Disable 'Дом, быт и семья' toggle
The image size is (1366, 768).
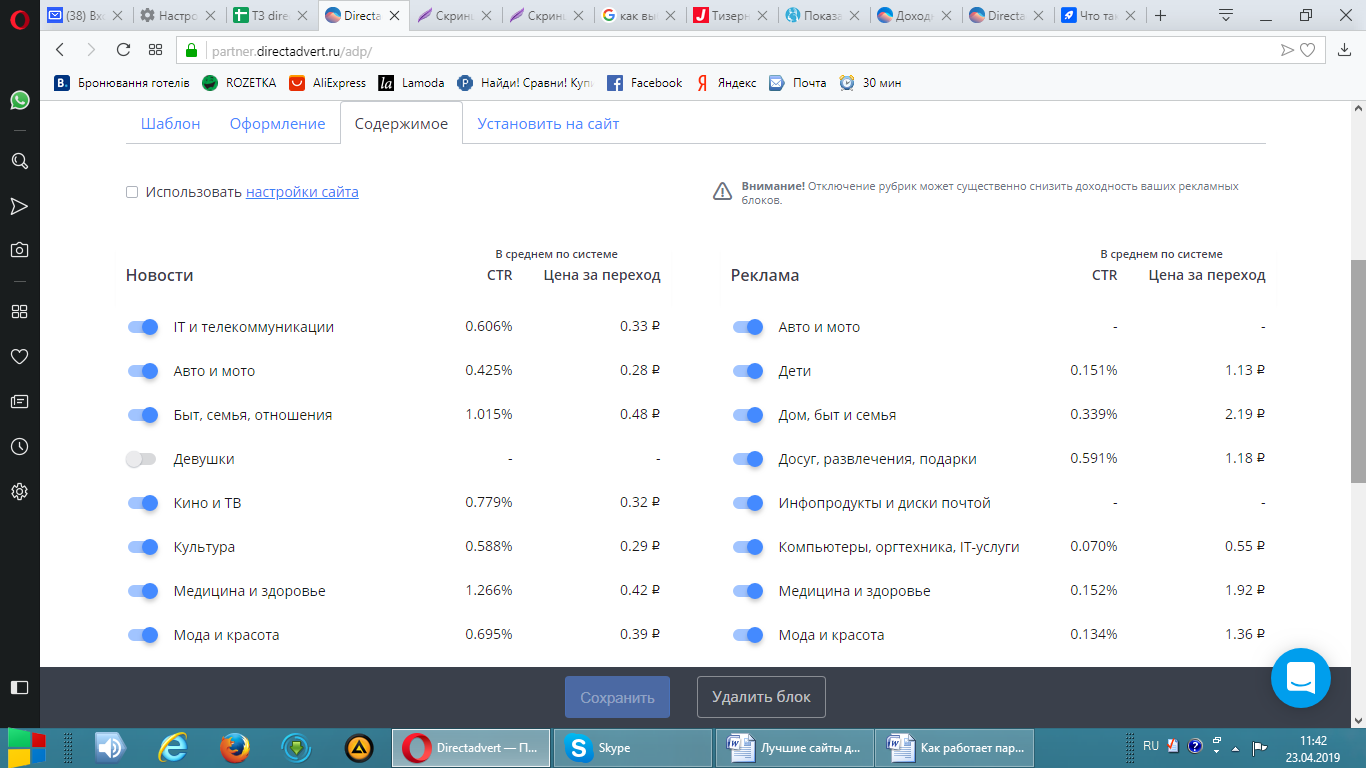coord(748,415)
